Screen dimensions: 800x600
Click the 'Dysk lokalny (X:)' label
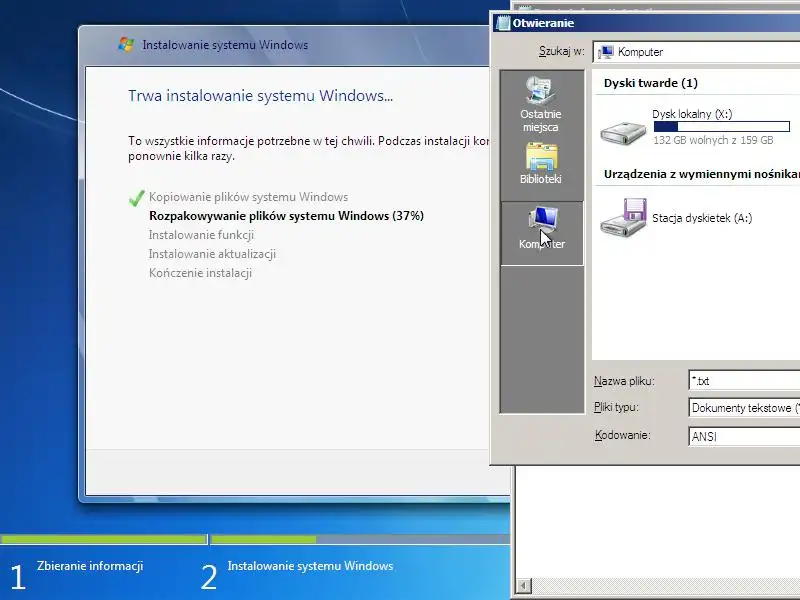[692, 114]
